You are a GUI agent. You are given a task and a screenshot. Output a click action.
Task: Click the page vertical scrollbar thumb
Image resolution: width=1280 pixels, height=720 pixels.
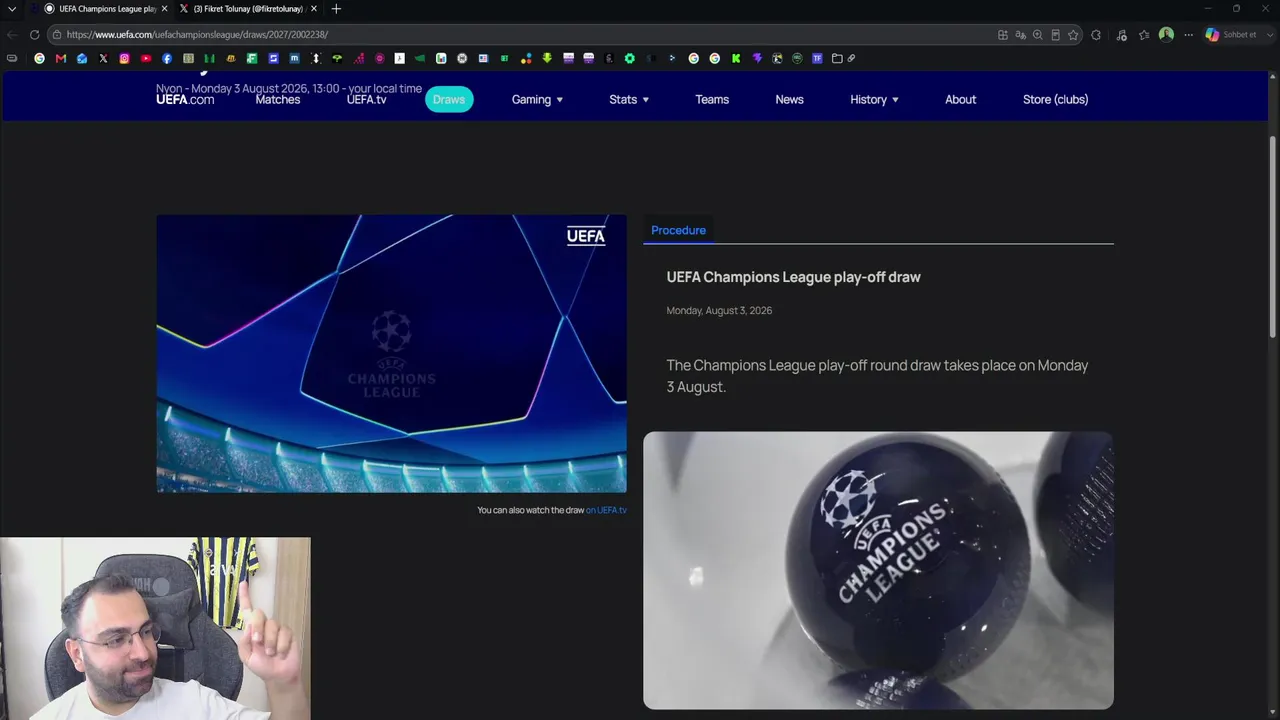tap(1273, 237)
